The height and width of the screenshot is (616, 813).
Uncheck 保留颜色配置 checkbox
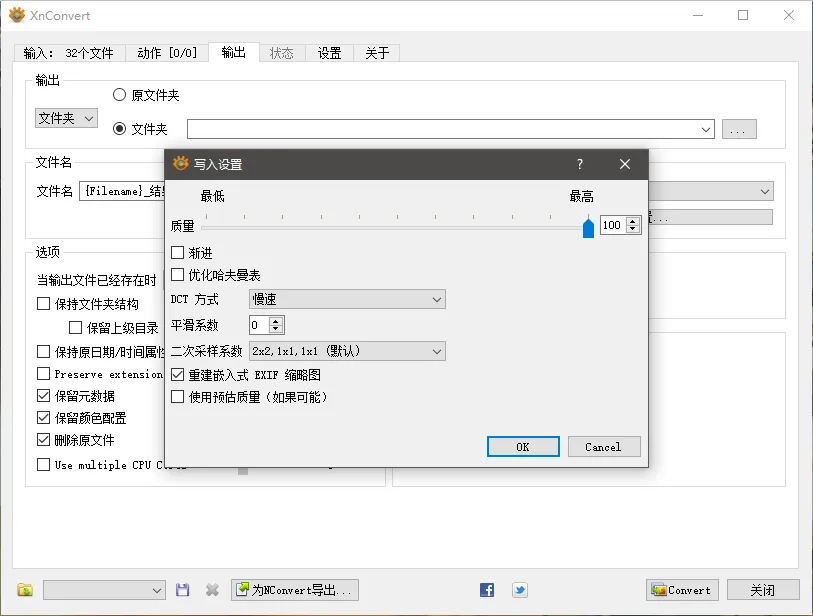pos(44,417)
